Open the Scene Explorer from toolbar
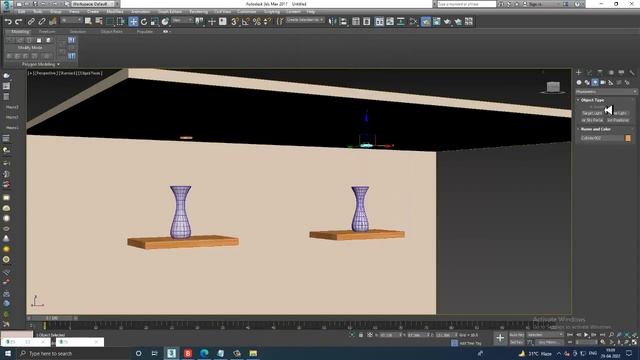The image size is (640, 360). (x=356, y=22)
